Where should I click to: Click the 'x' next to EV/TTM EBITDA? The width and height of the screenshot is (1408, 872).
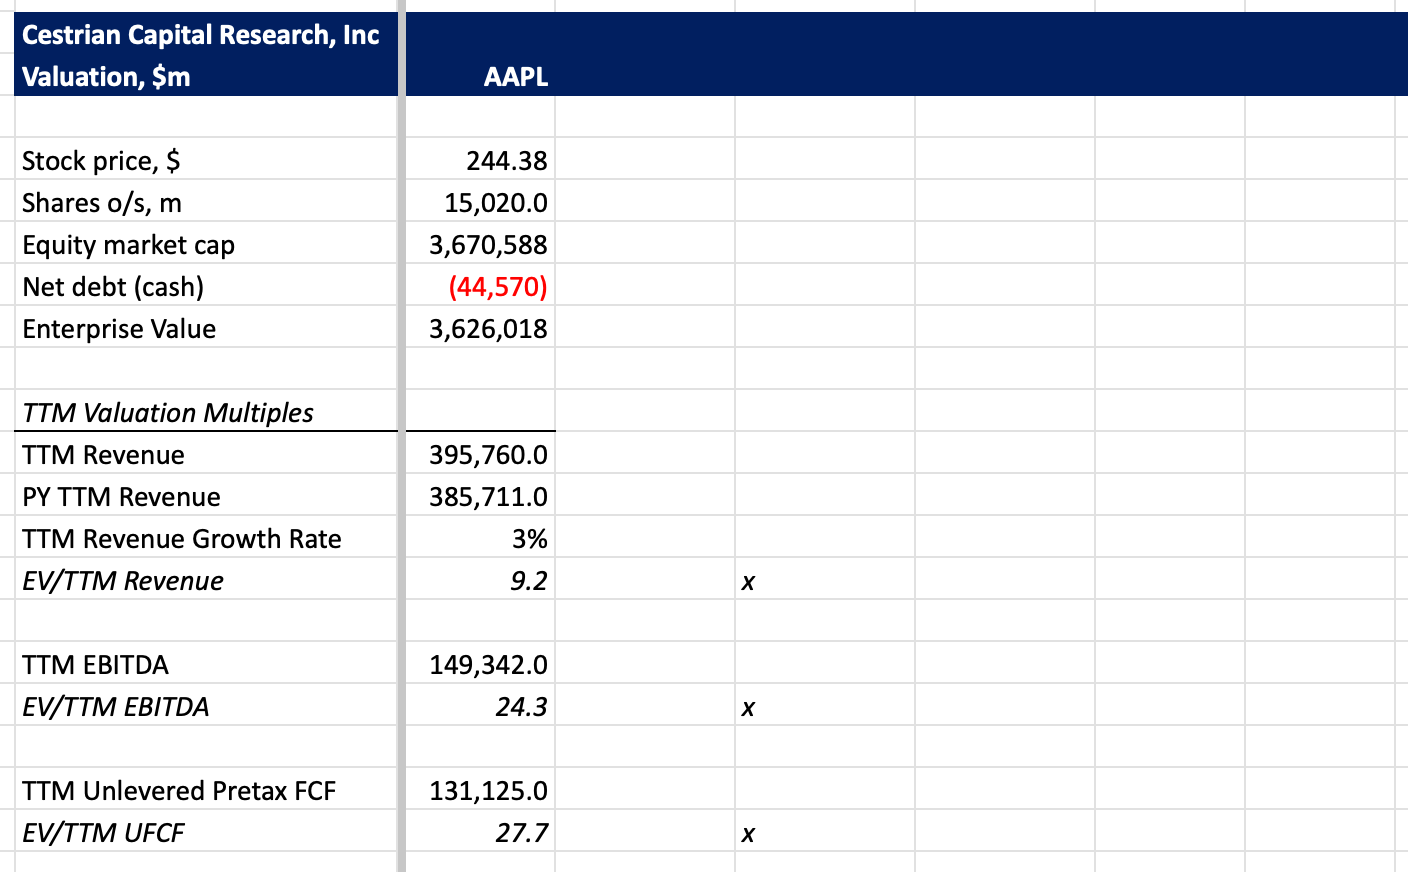[x=748, y=708]
